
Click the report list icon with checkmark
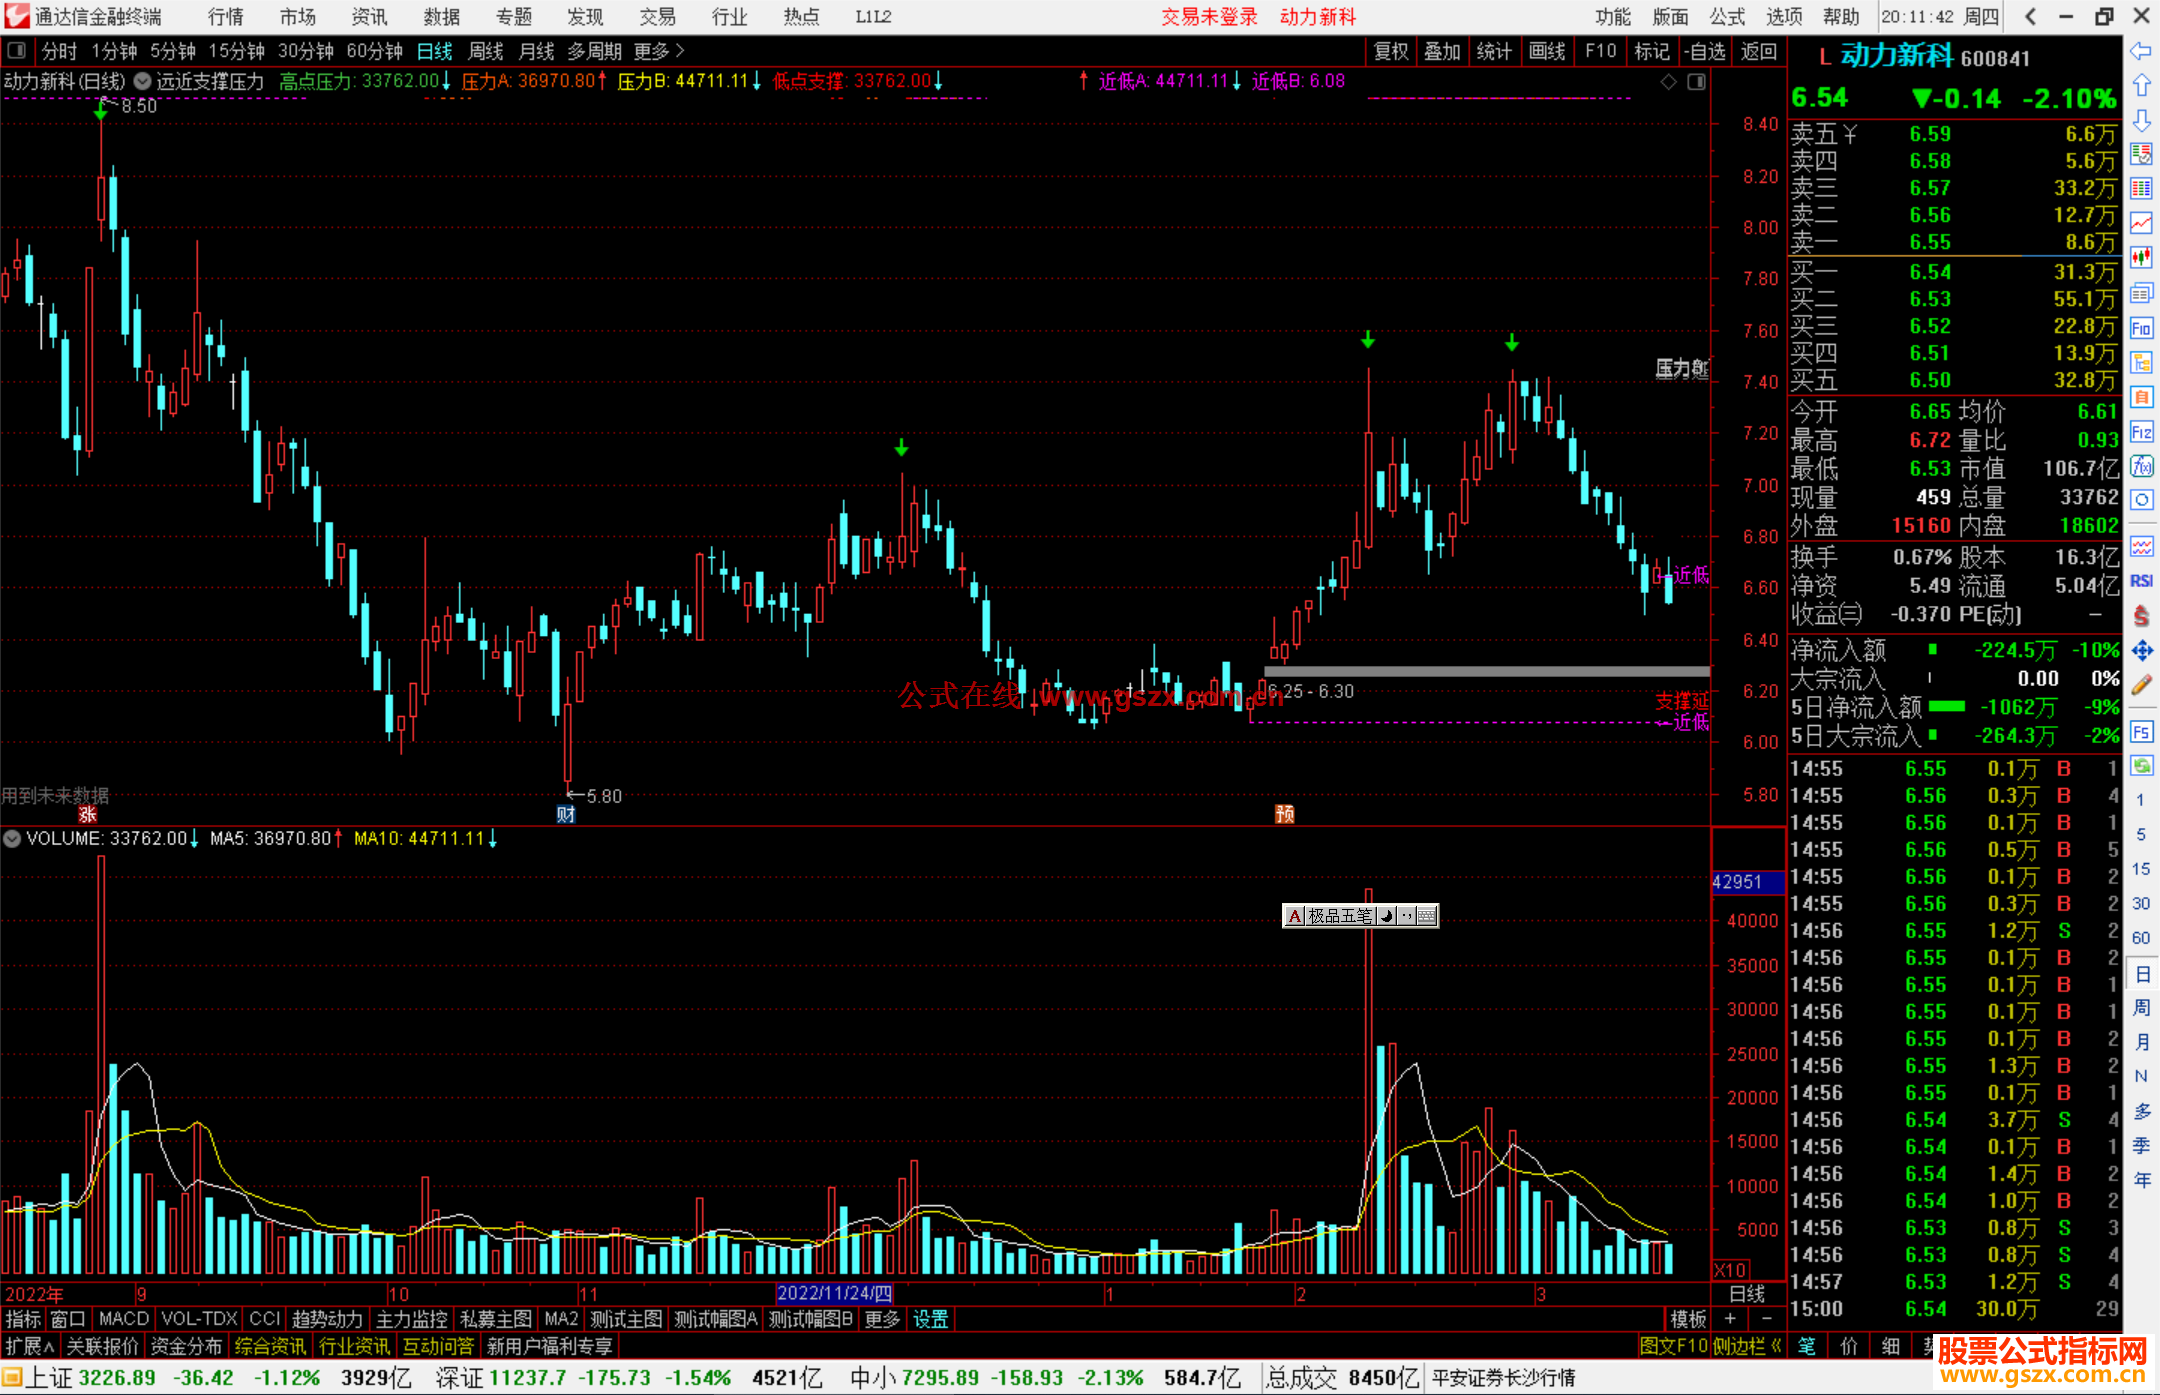tap(2141, 154)
